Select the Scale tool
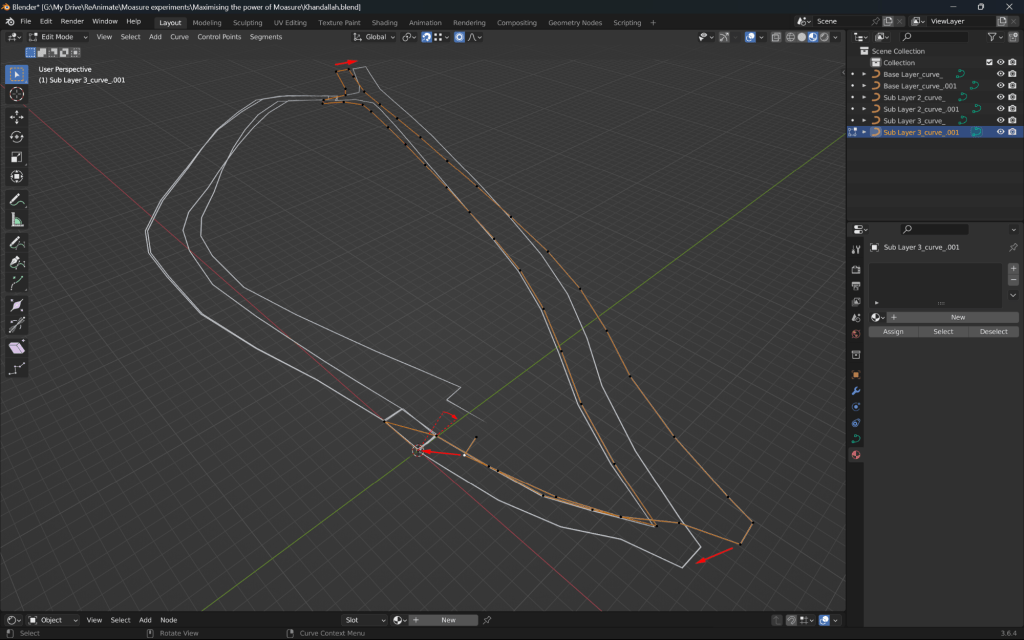Screen dimensions: 1024x640 pyautogui.click(x=17, y=157)
